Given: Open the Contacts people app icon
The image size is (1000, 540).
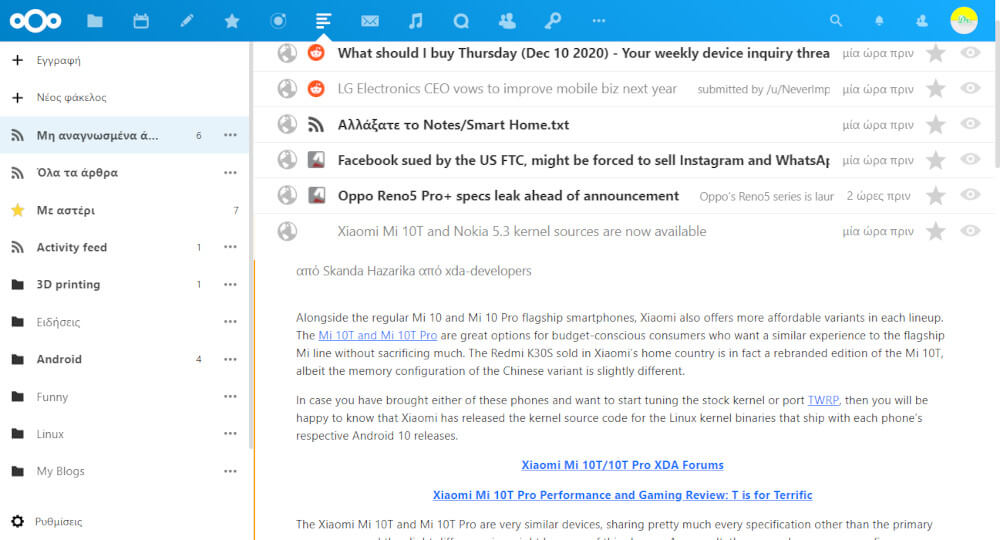Looking at the screenshot, I should tap(507, 21).
